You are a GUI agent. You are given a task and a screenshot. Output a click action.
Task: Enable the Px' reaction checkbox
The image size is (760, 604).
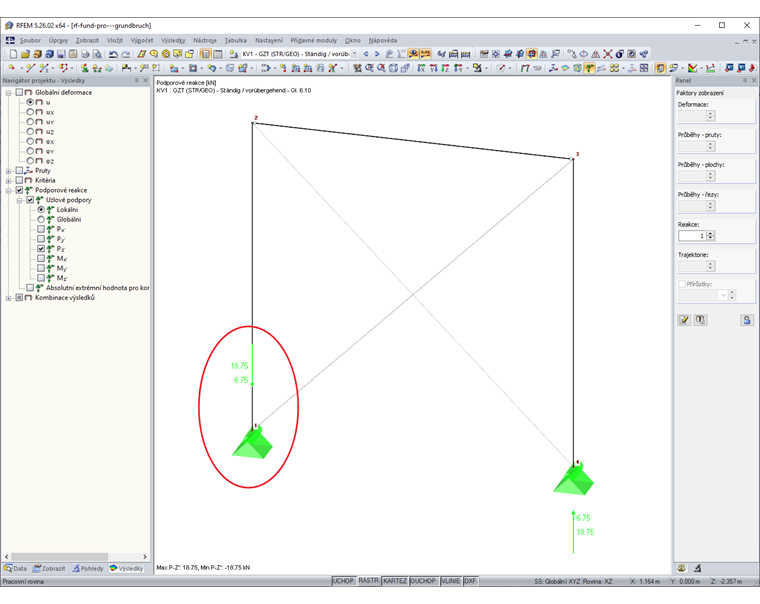(x=41, y=229)
